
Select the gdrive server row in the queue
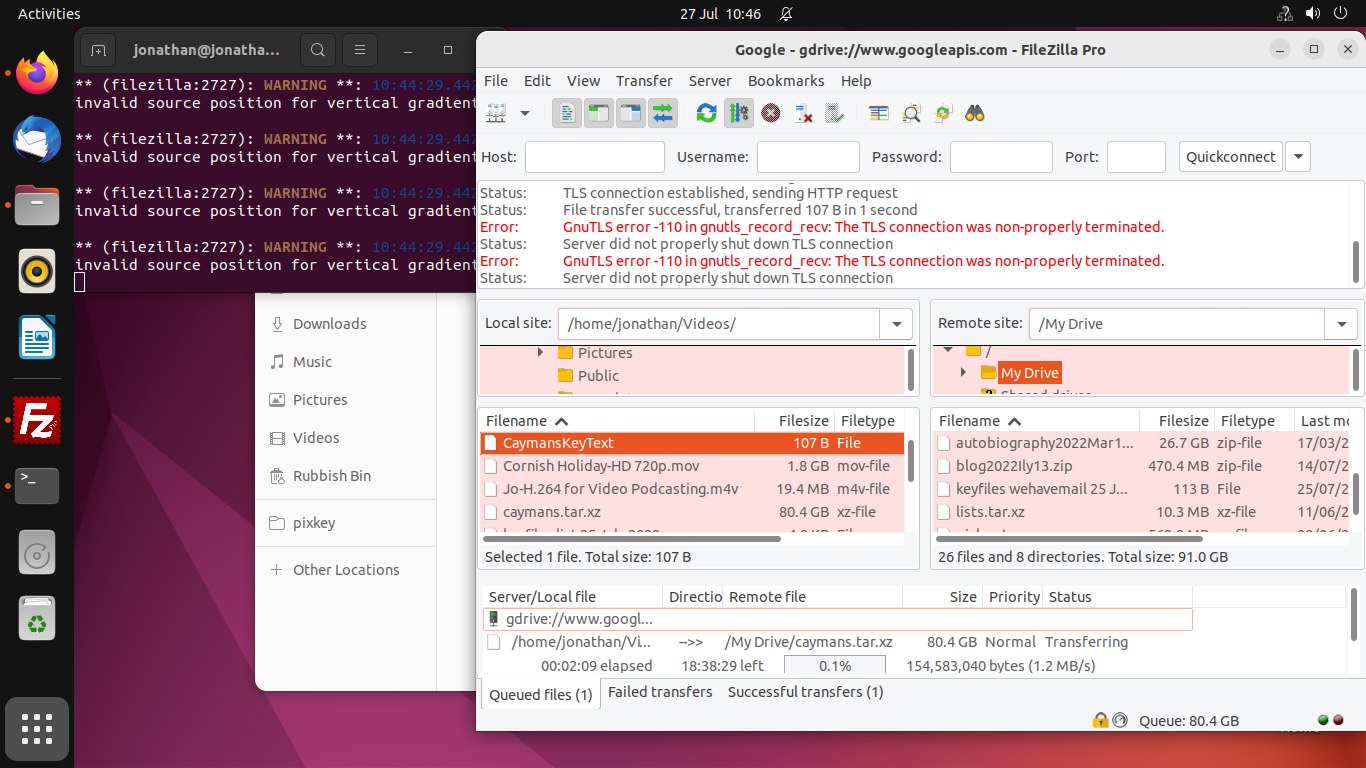click(838, 620)
